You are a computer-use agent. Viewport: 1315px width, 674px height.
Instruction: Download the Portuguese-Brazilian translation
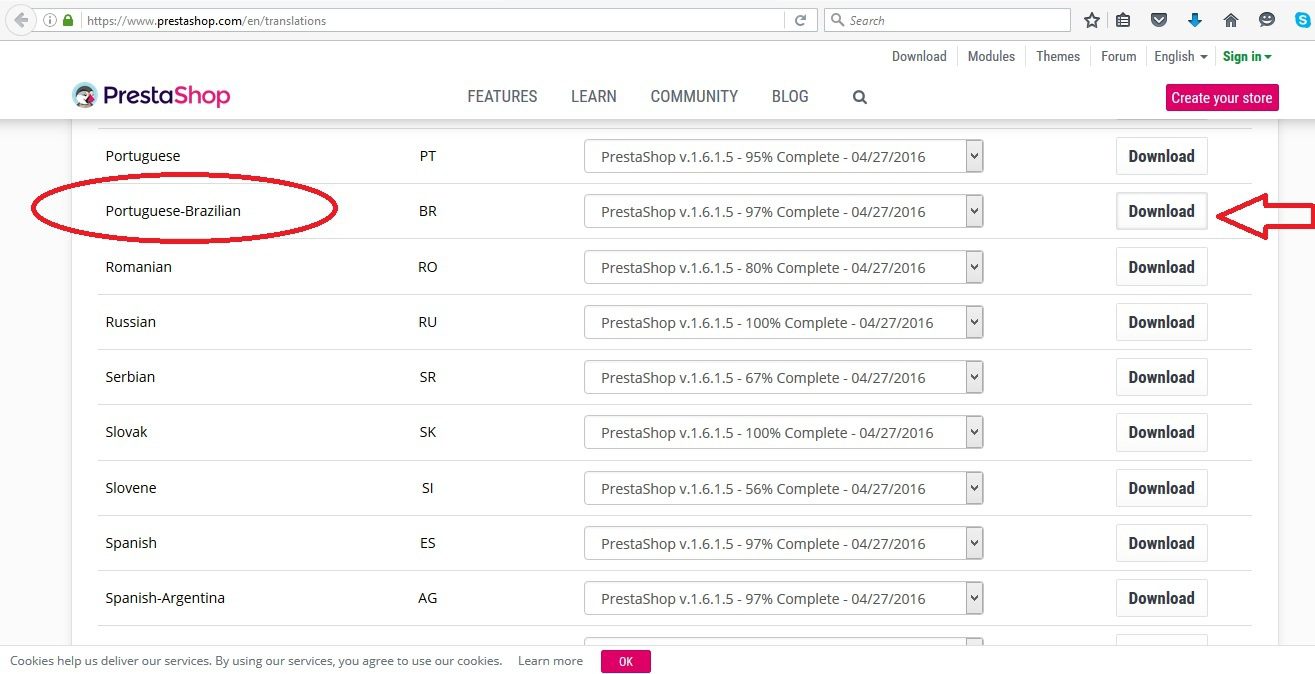coord(1161,211)
